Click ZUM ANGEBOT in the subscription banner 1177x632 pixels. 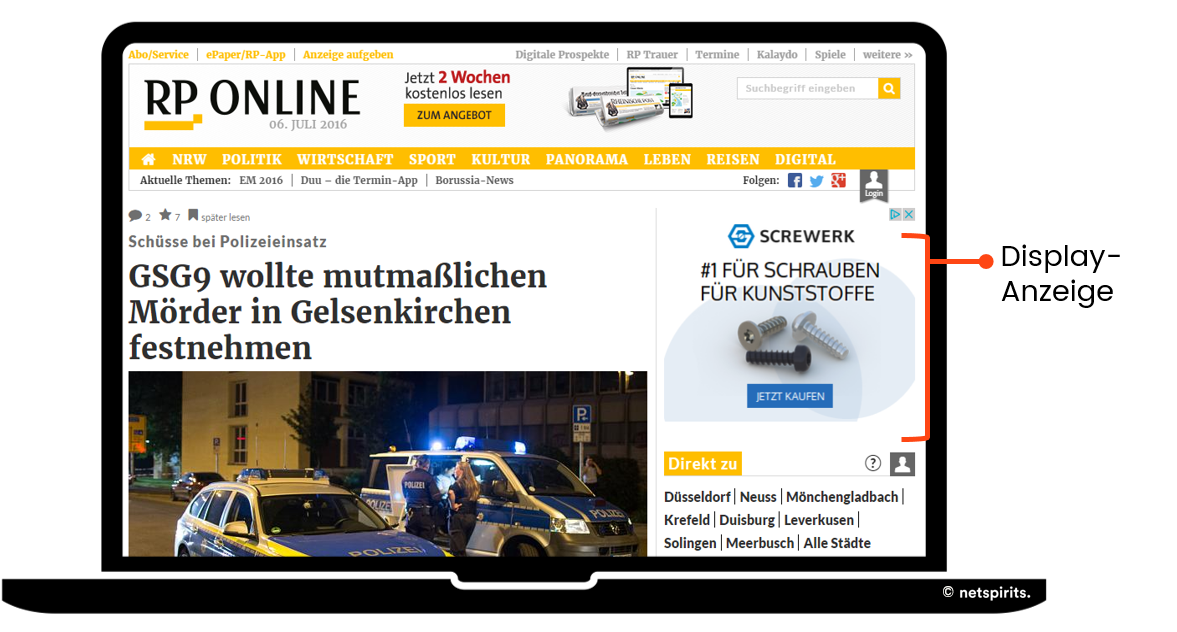[x=454, y=115]
